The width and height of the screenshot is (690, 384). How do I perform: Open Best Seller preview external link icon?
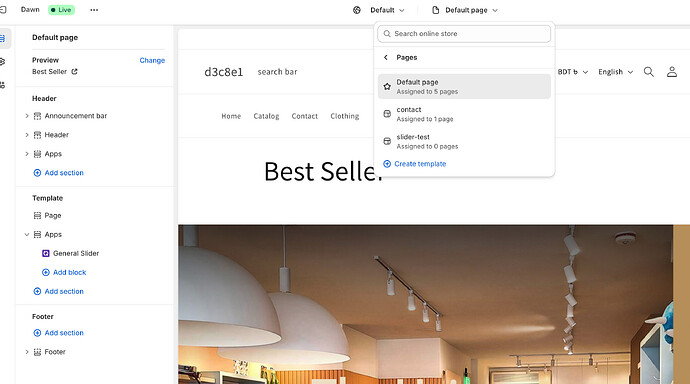[x=74, y=71]
